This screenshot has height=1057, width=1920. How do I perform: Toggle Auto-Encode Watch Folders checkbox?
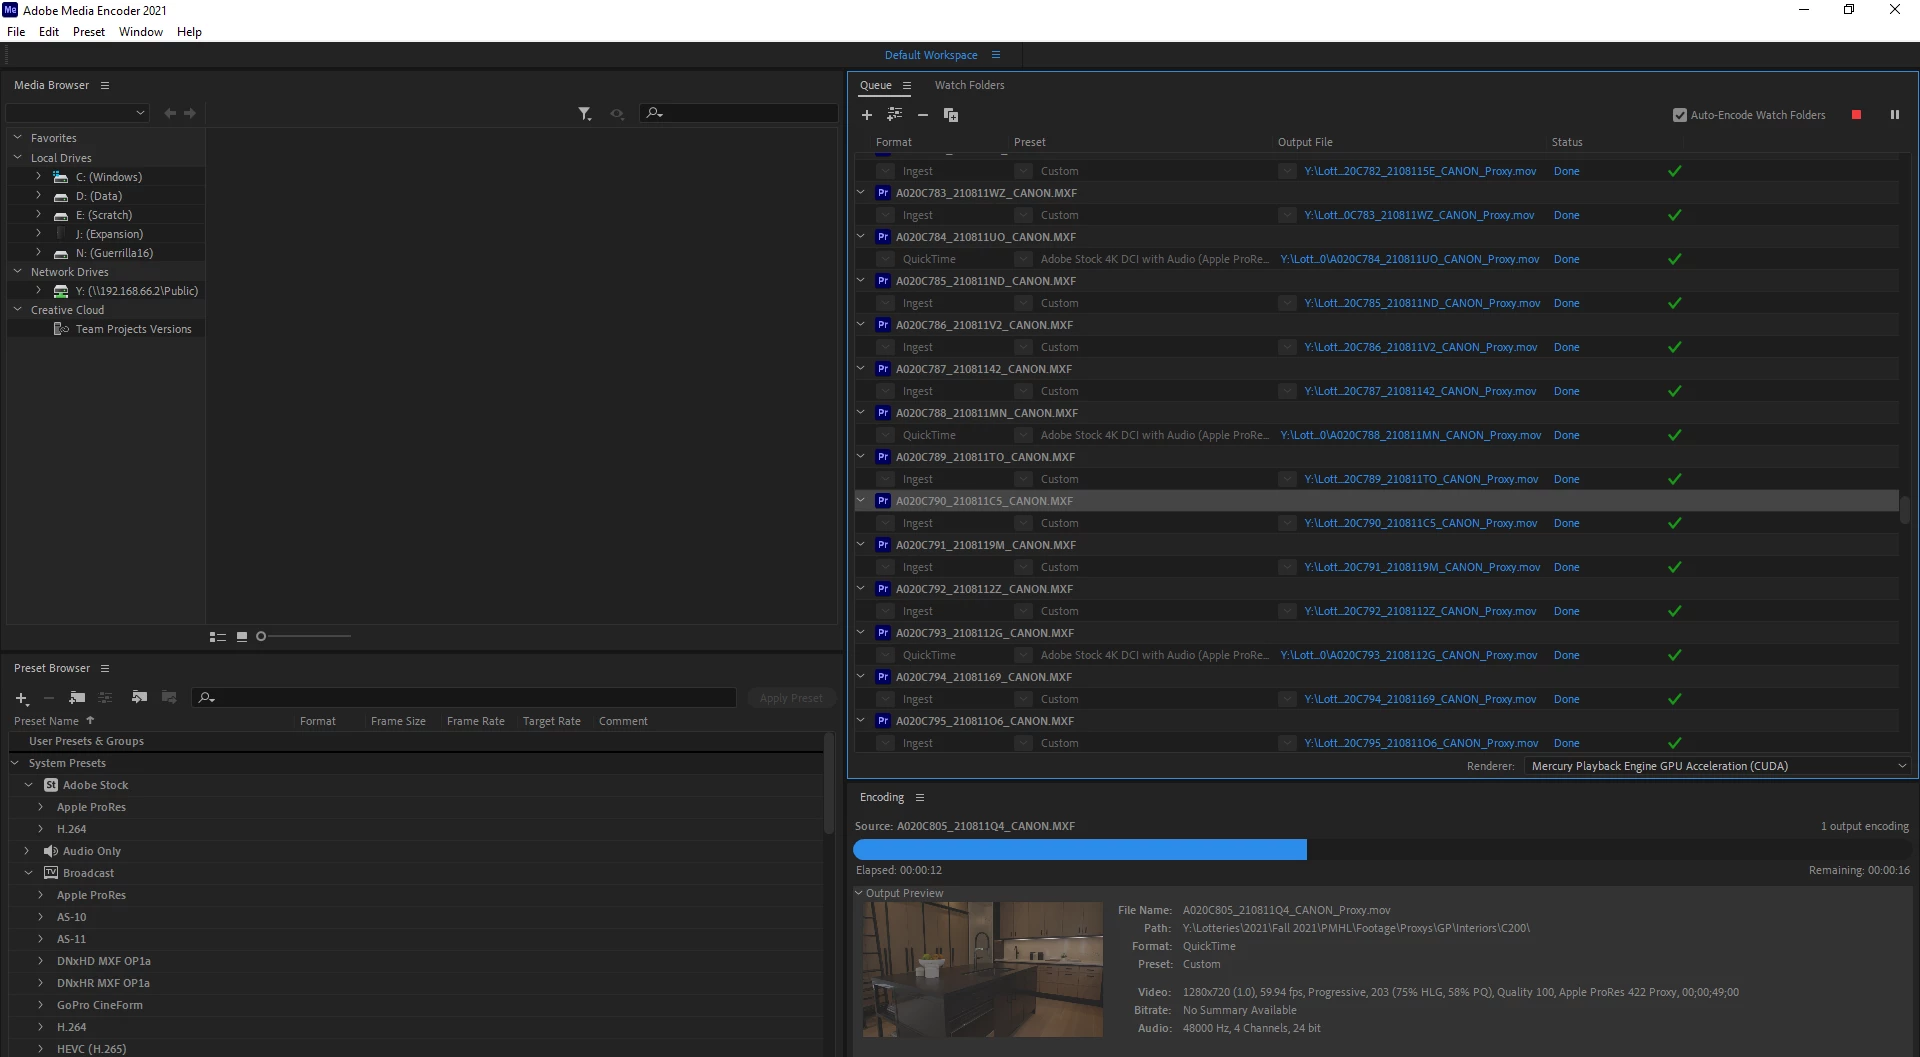tap(1680, 115)
